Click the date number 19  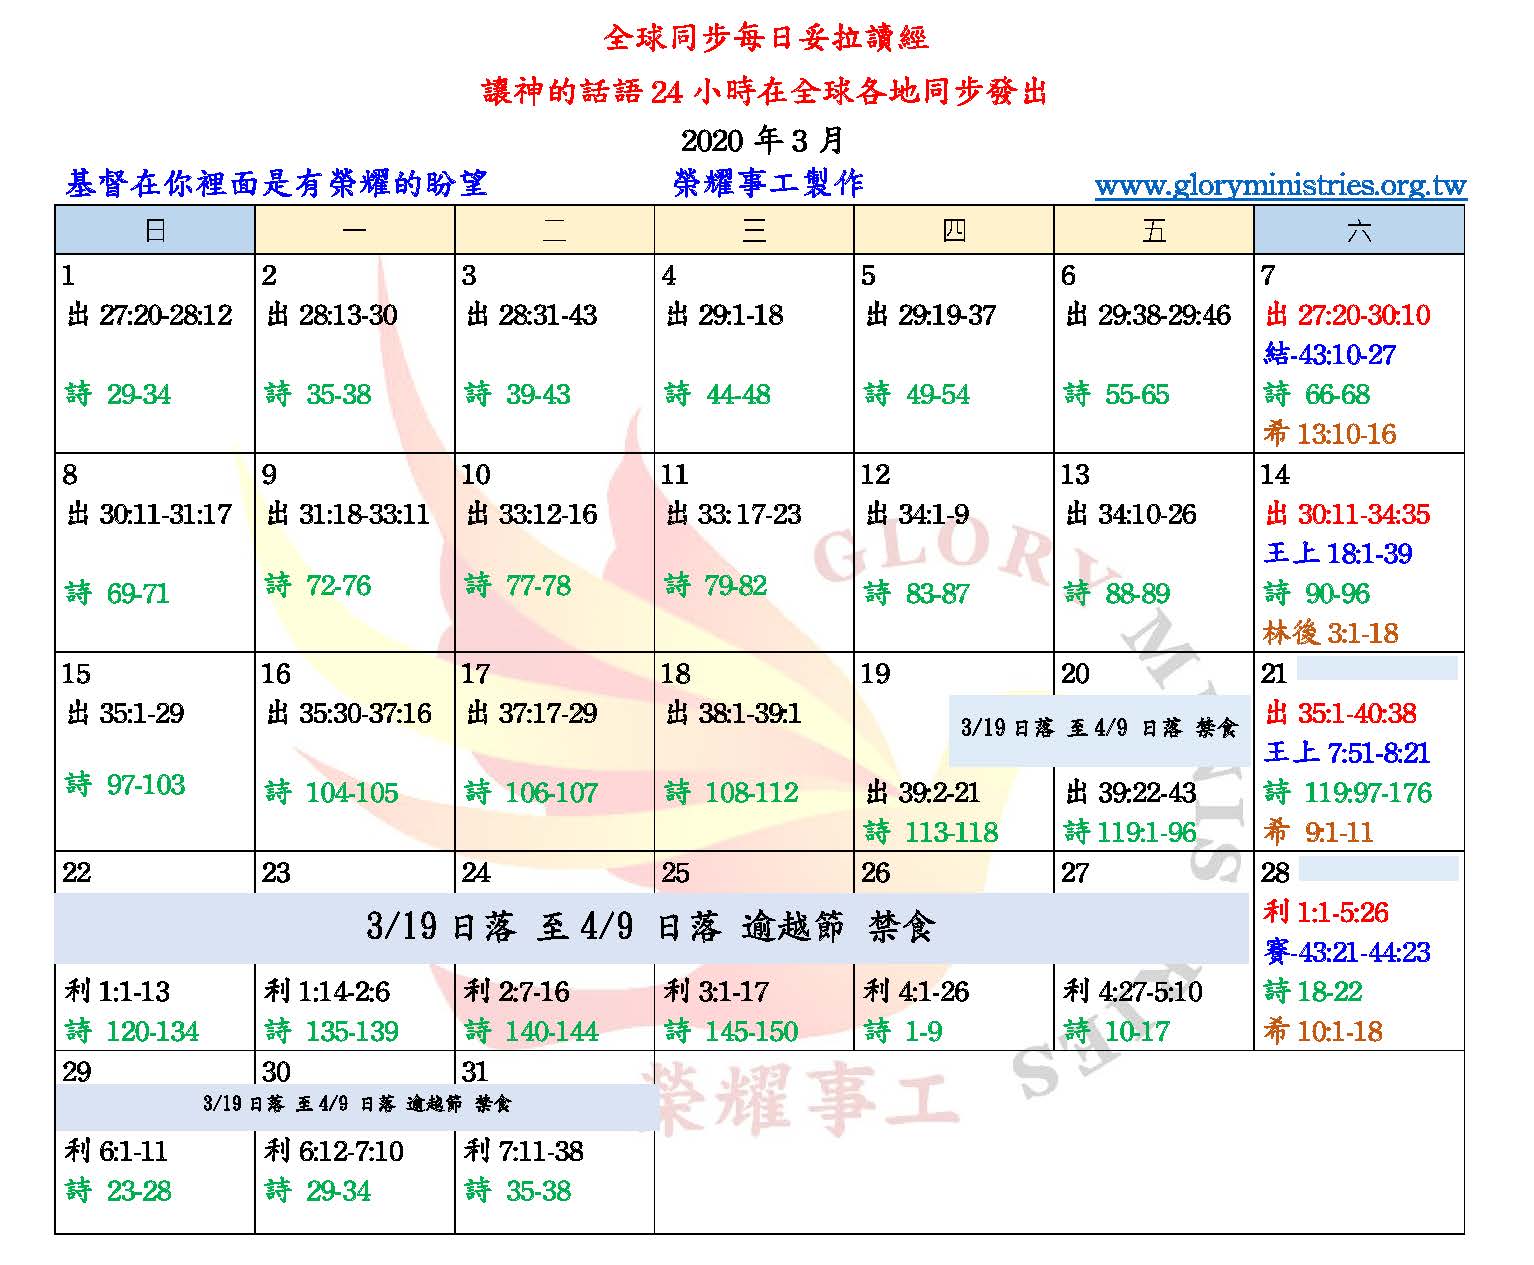pyautogui.click(x=875, y=673)
